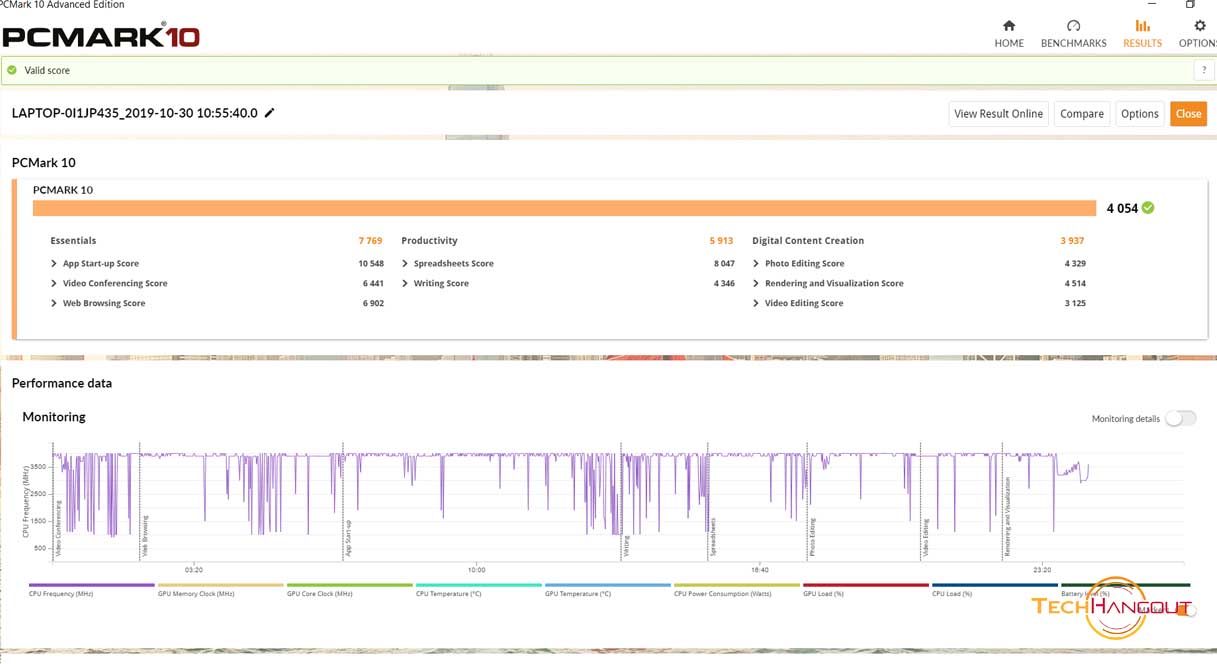Click the overall score 4 054

[1122, 208]
